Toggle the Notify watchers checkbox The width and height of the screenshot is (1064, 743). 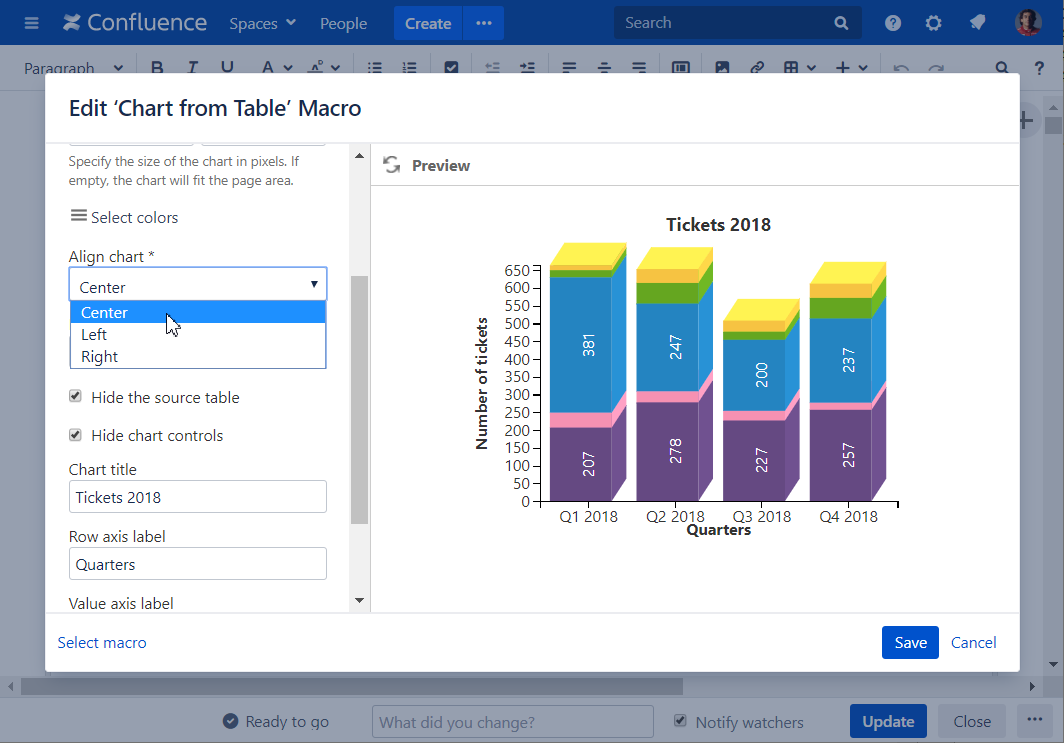[x=681, y=721]
